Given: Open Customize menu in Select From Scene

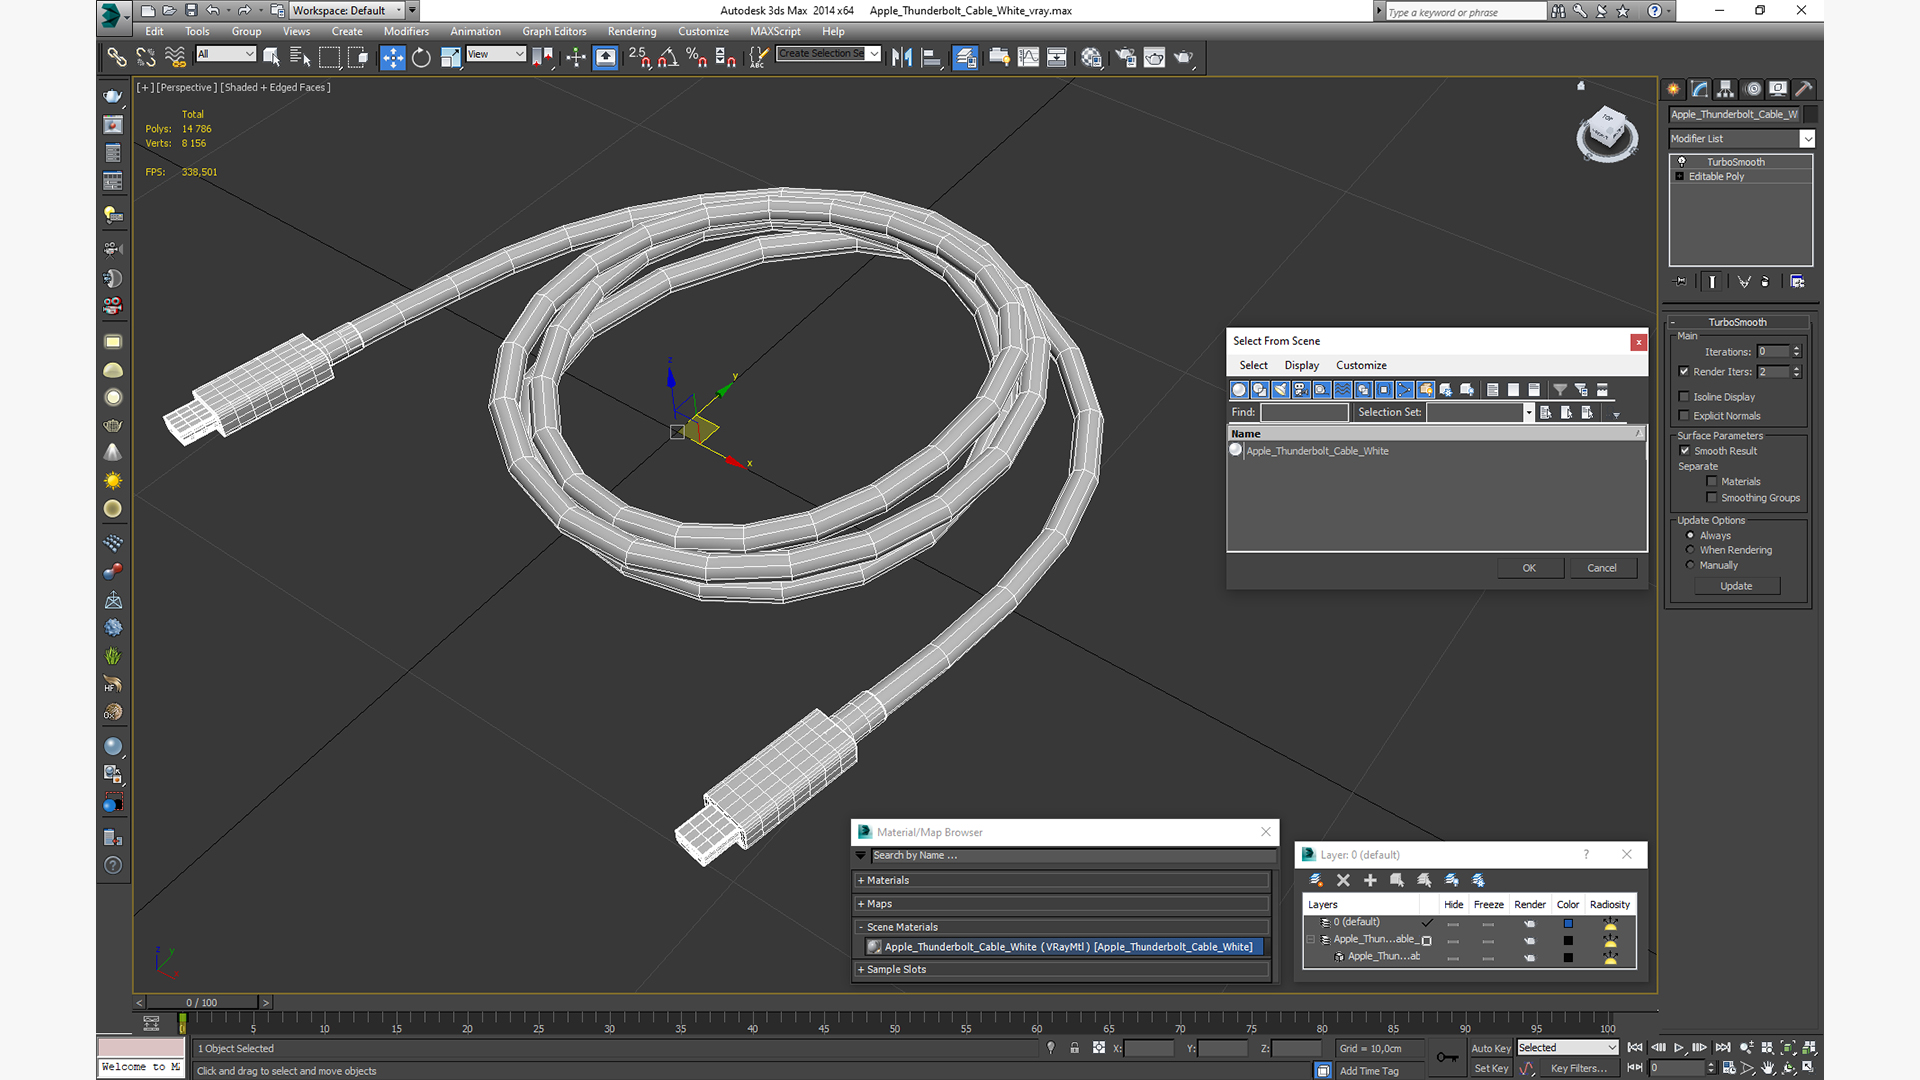Looking at the screenshot, I should click(1361, 365).
